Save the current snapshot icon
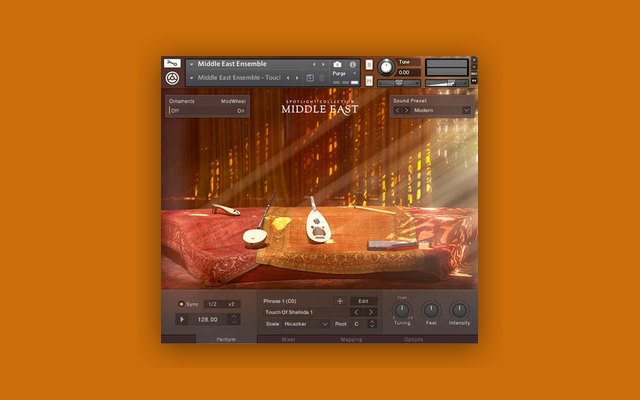 (x=310, y=78)
